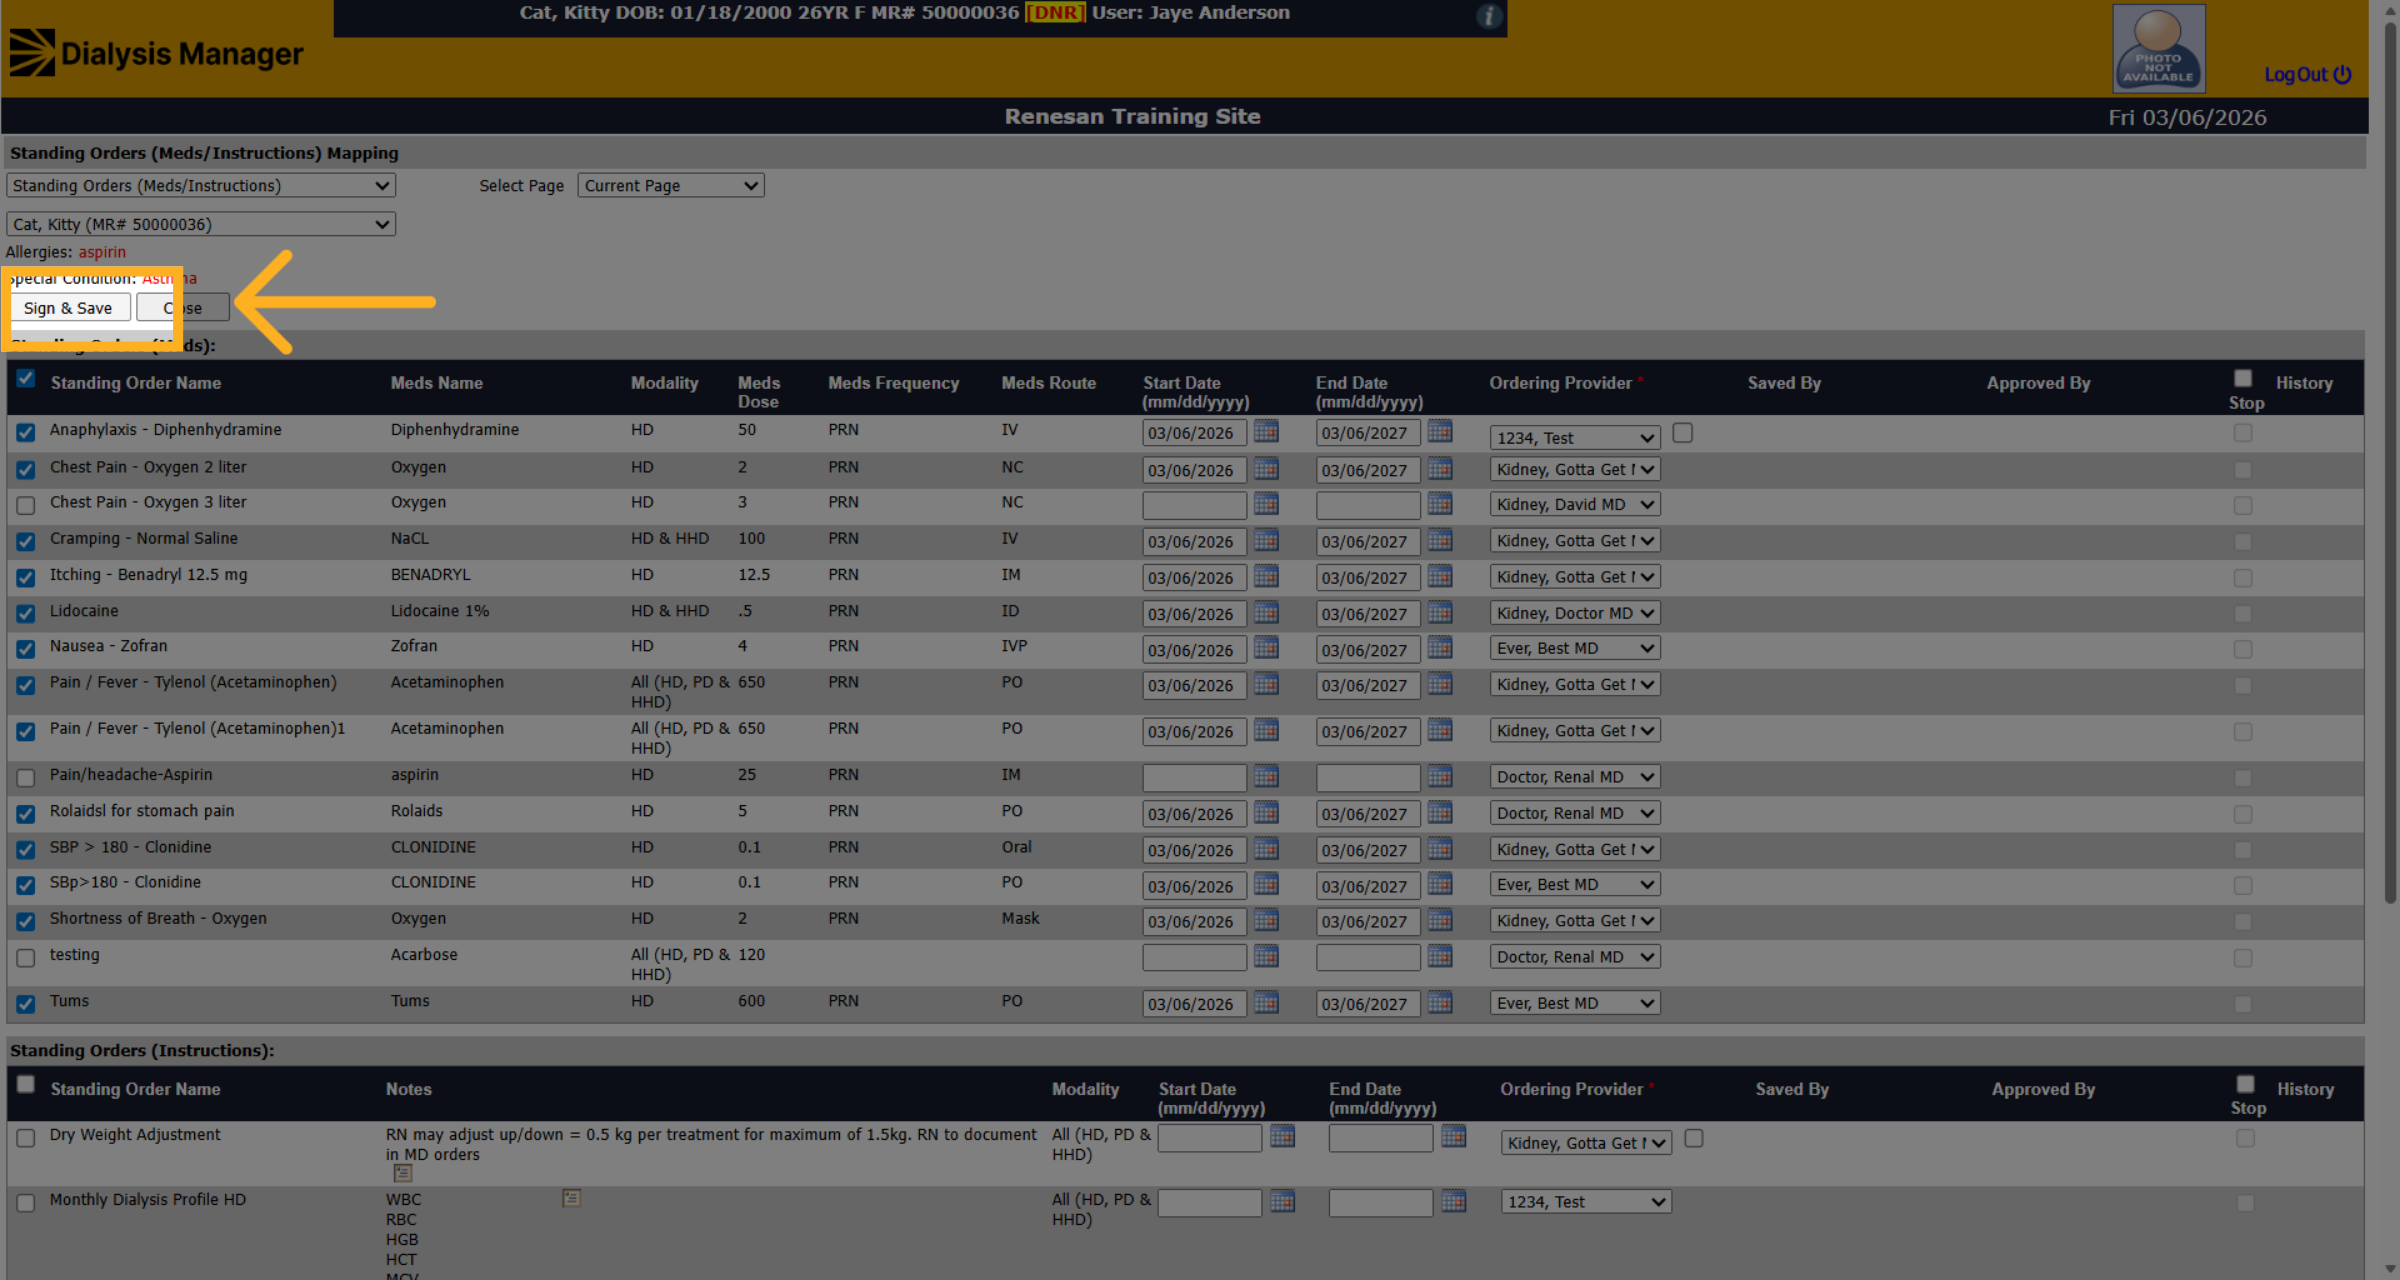Check the testing order checkbox
Screen dimensions: 2400x1280
[x=26, y=957]
